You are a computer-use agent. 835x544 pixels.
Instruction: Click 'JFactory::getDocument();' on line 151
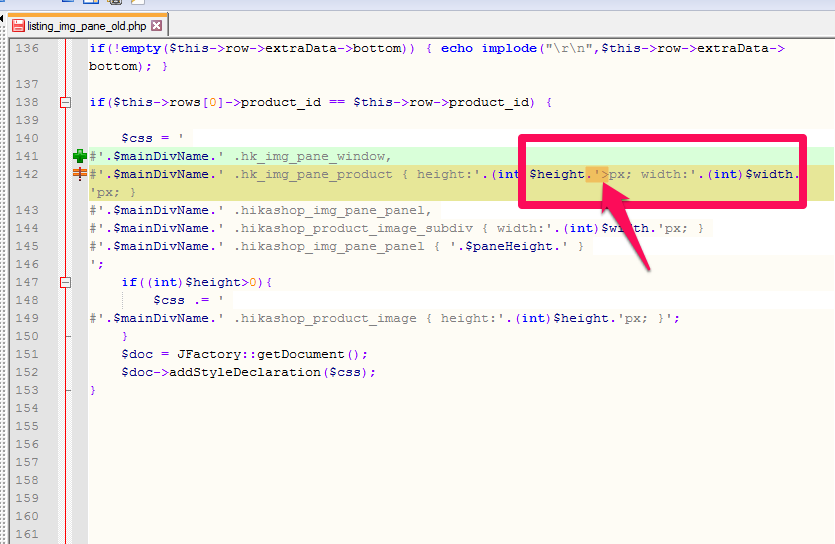[x=272, y=355]
